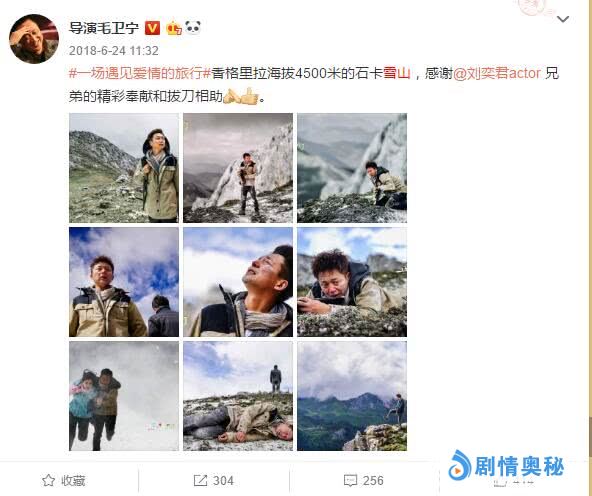Screen dimensions: 592x496
Task: Click the panda badge icon
Action: pos(193,27)
